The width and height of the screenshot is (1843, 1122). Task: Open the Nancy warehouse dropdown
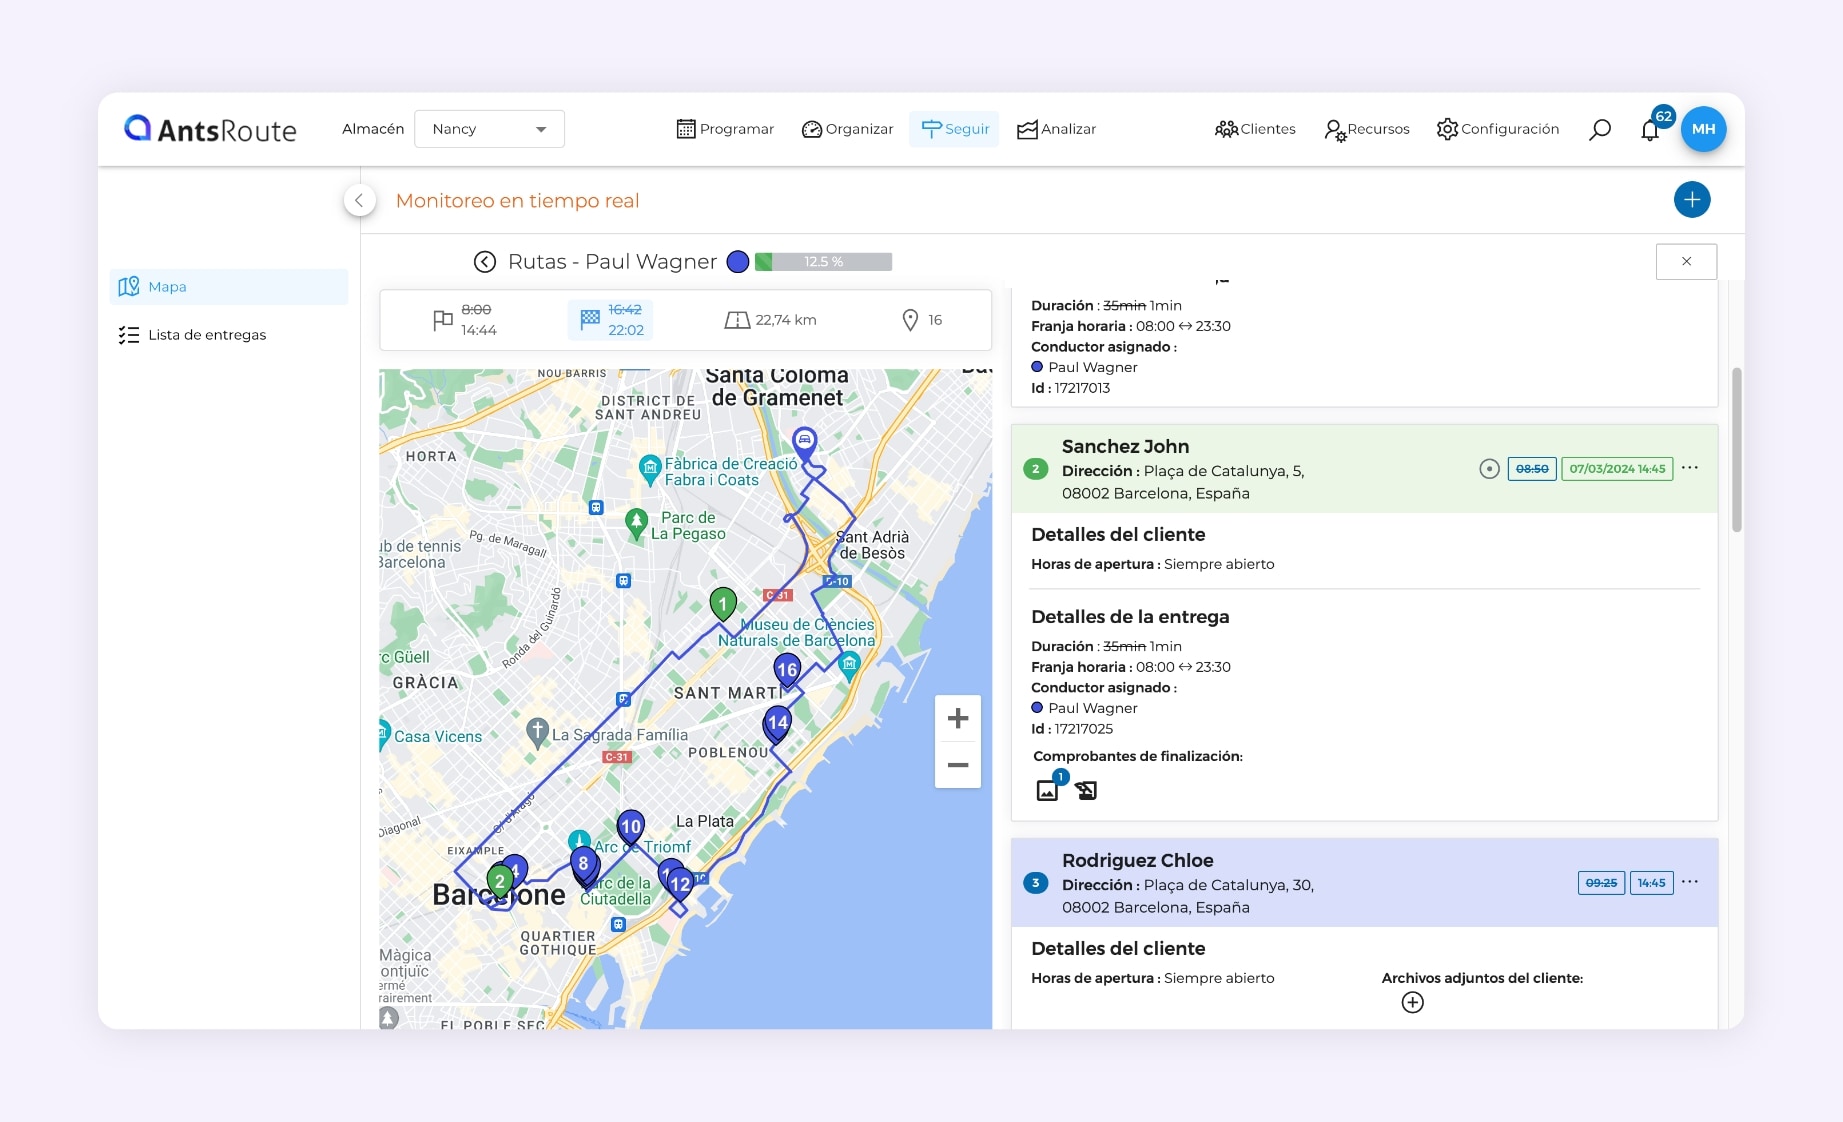[489, 128]
